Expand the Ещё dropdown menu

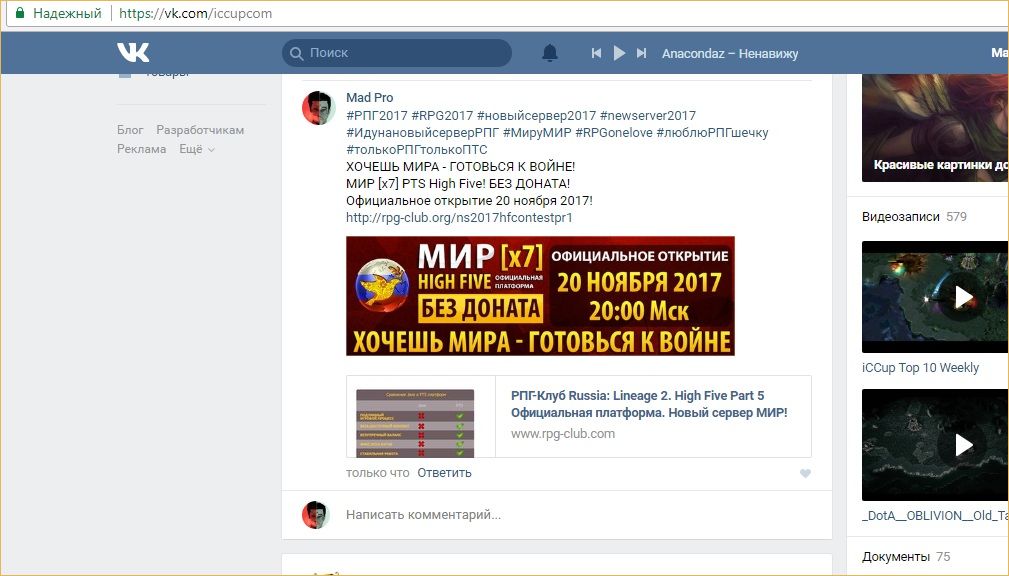(x=197, y=149)
